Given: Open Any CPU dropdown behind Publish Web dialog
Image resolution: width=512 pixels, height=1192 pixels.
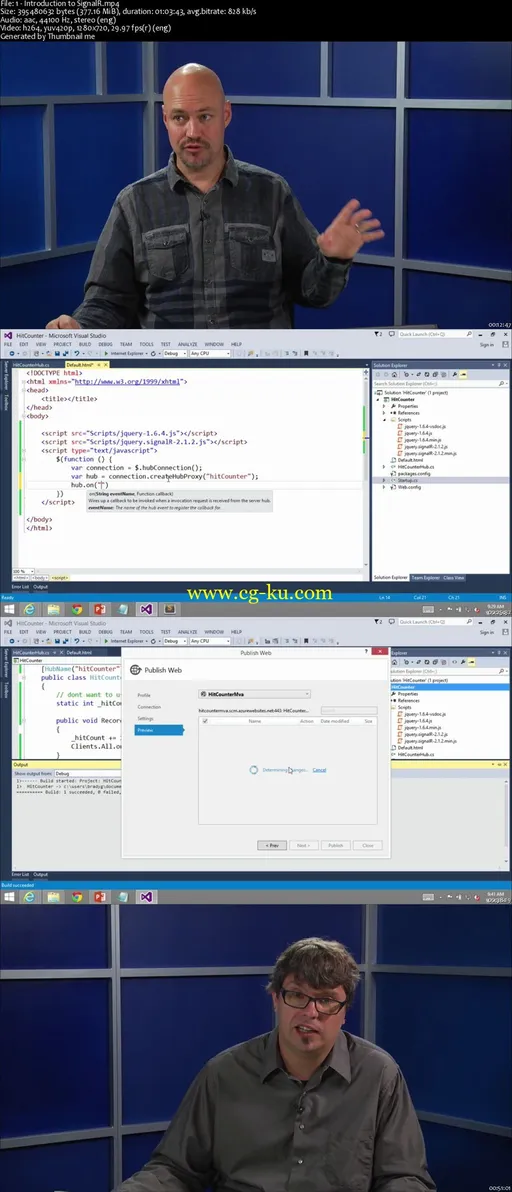Looking at the screenshot, I should (x=210, y=641).
